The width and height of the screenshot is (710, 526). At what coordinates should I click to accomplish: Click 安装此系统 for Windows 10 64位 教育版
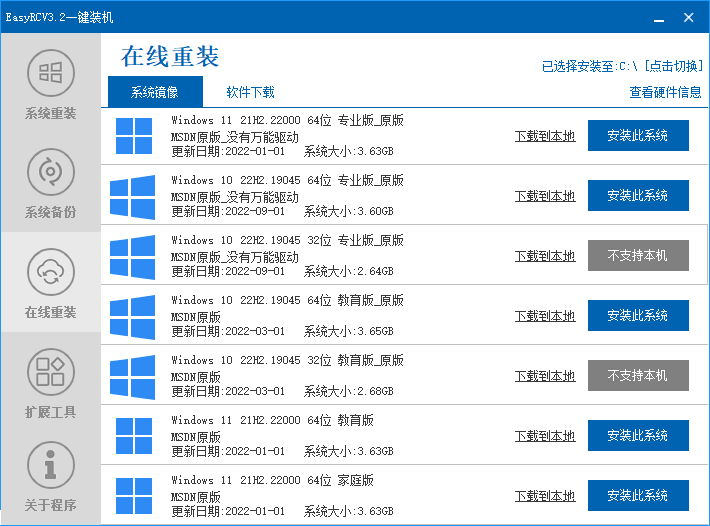click(638, 316)
